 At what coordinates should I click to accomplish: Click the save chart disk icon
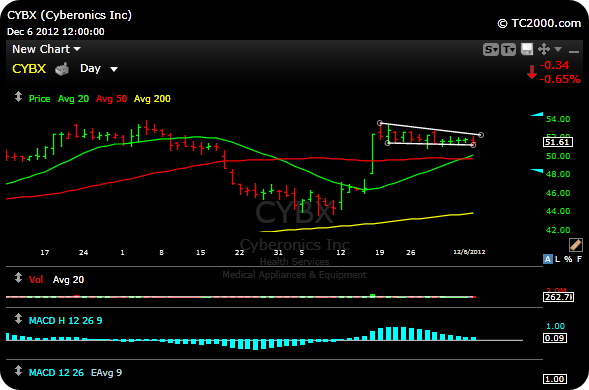point(527,50)
